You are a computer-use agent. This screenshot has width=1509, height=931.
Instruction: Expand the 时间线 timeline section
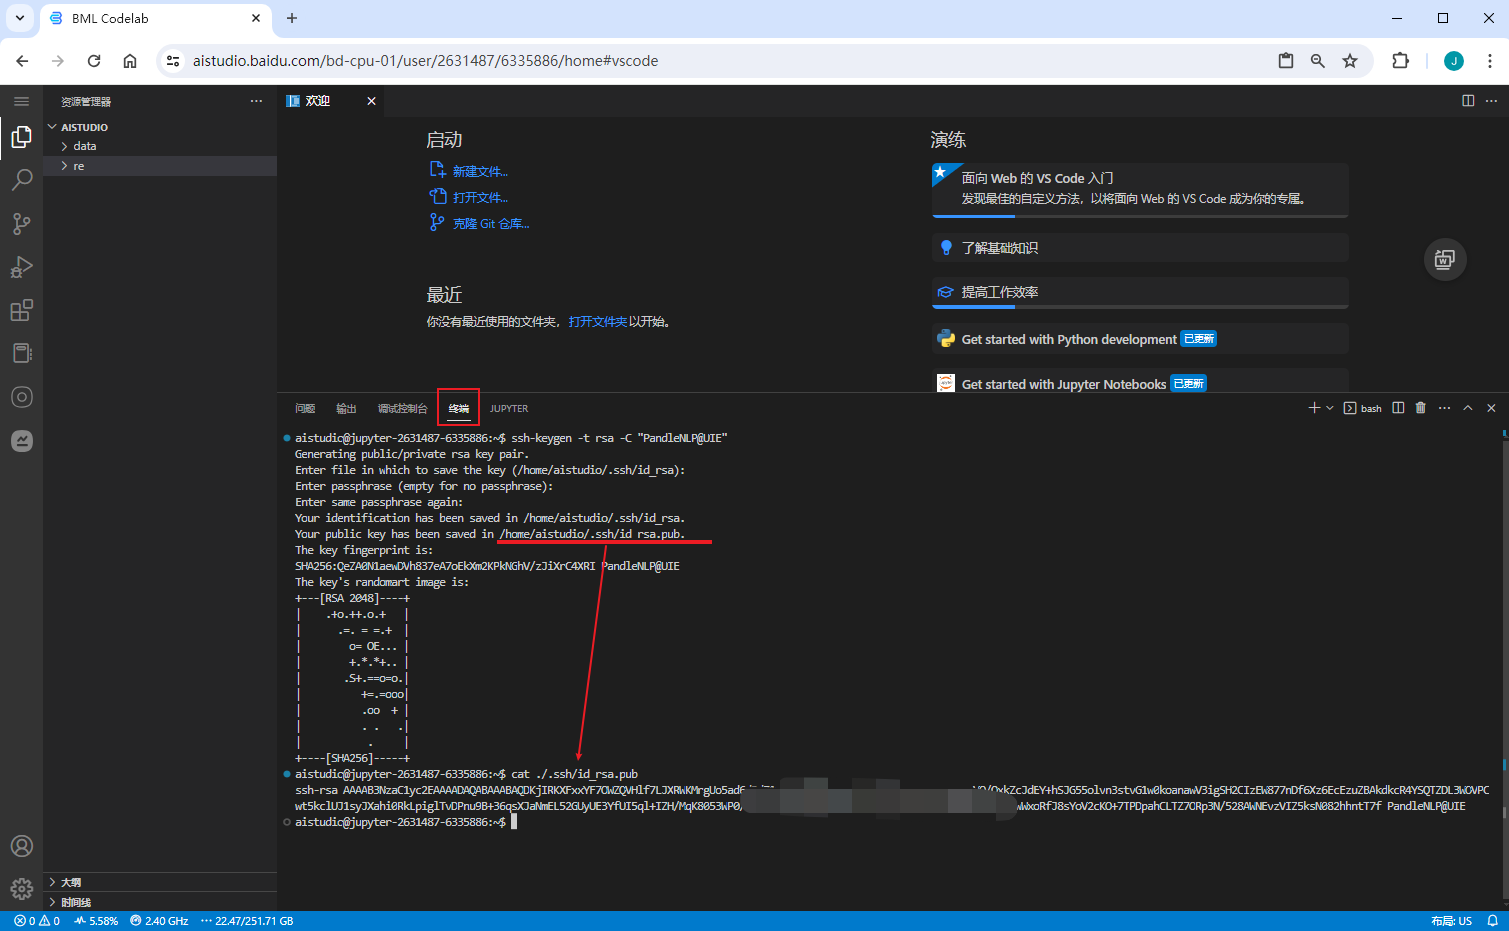[160, 902]
